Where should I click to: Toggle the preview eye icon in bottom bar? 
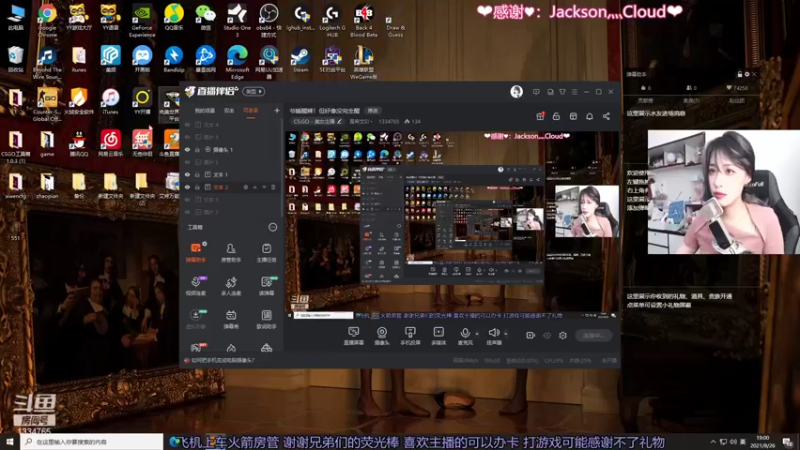pyautogui.click(x=547, y=335)
